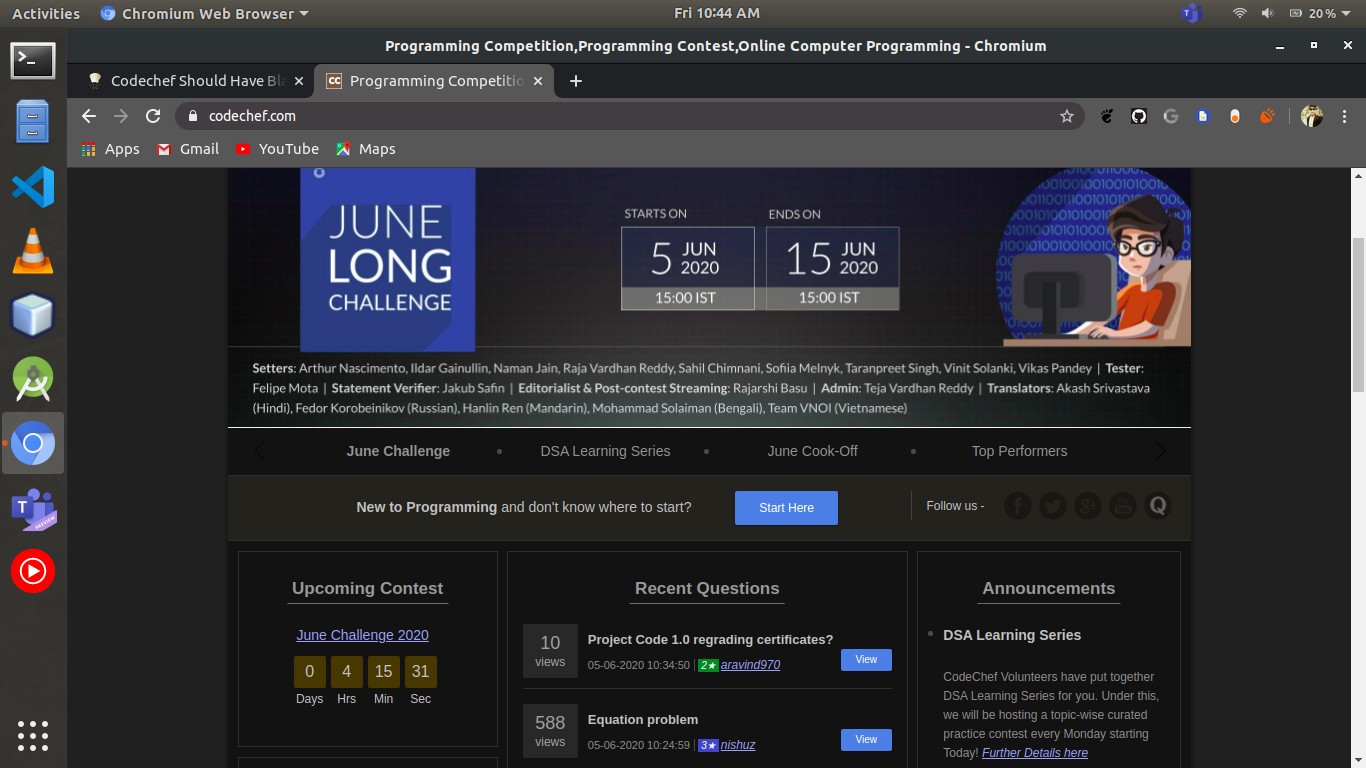
Task: Go back with the browser back arrow
Action: (89, 116)
